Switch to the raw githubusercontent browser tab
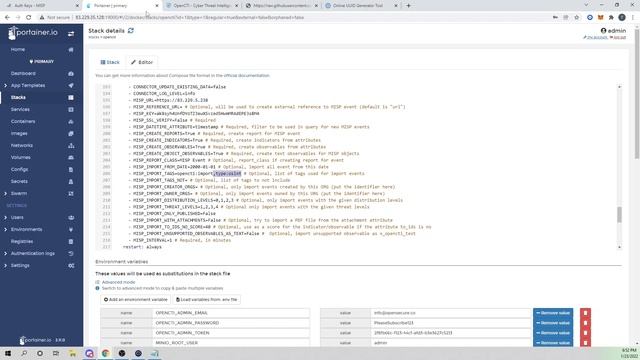The width and height of the screenshot is (640, 360). [x=282, y=6]
